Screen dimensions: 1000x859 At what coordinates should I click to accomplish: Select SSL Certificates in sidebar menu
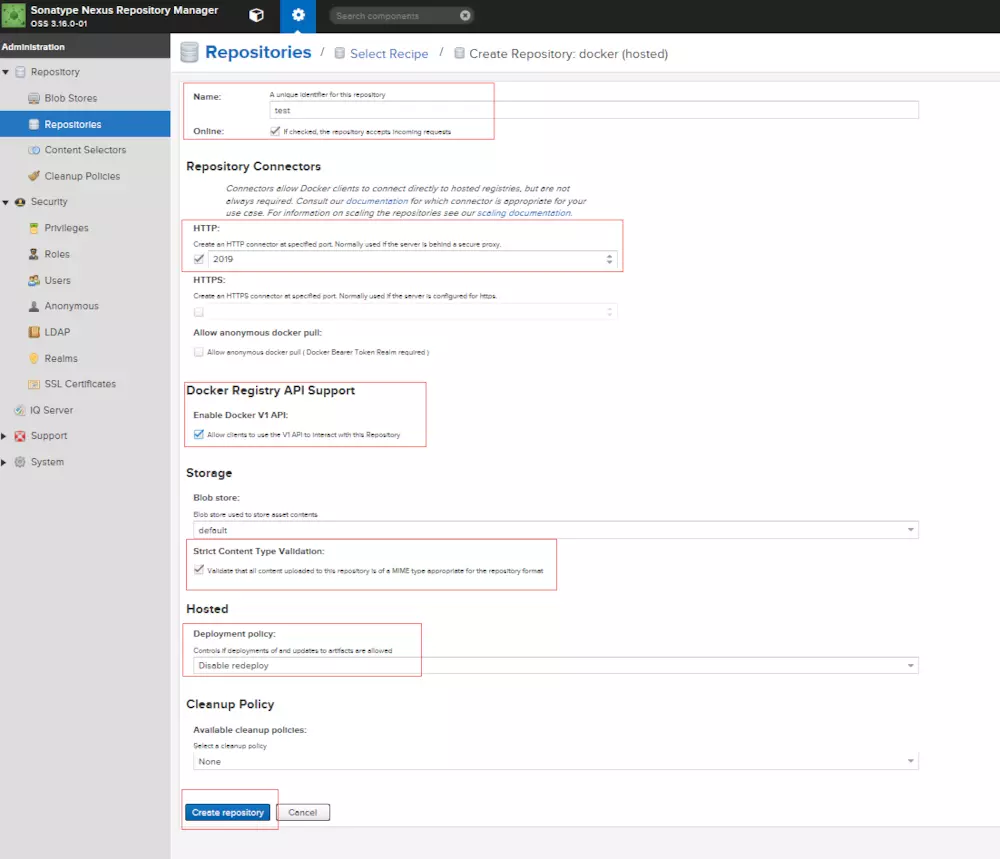(80, 384)
